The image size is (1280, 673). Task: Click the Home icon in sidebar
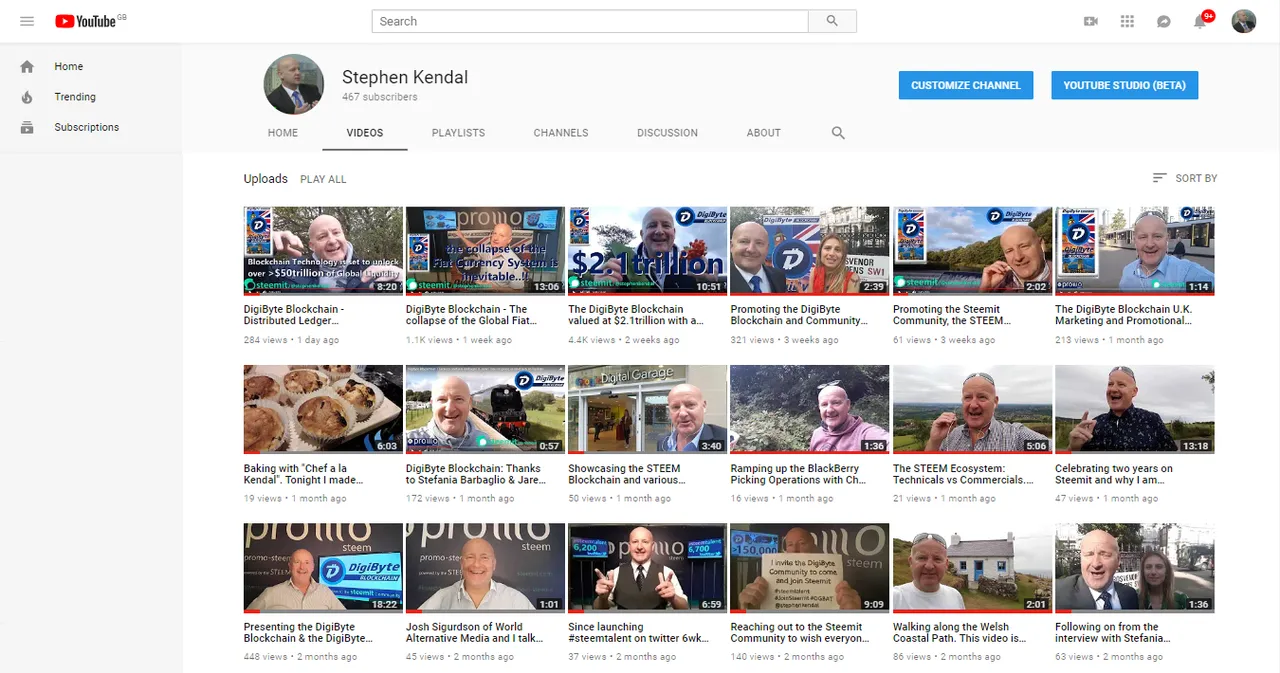point(27,67)
